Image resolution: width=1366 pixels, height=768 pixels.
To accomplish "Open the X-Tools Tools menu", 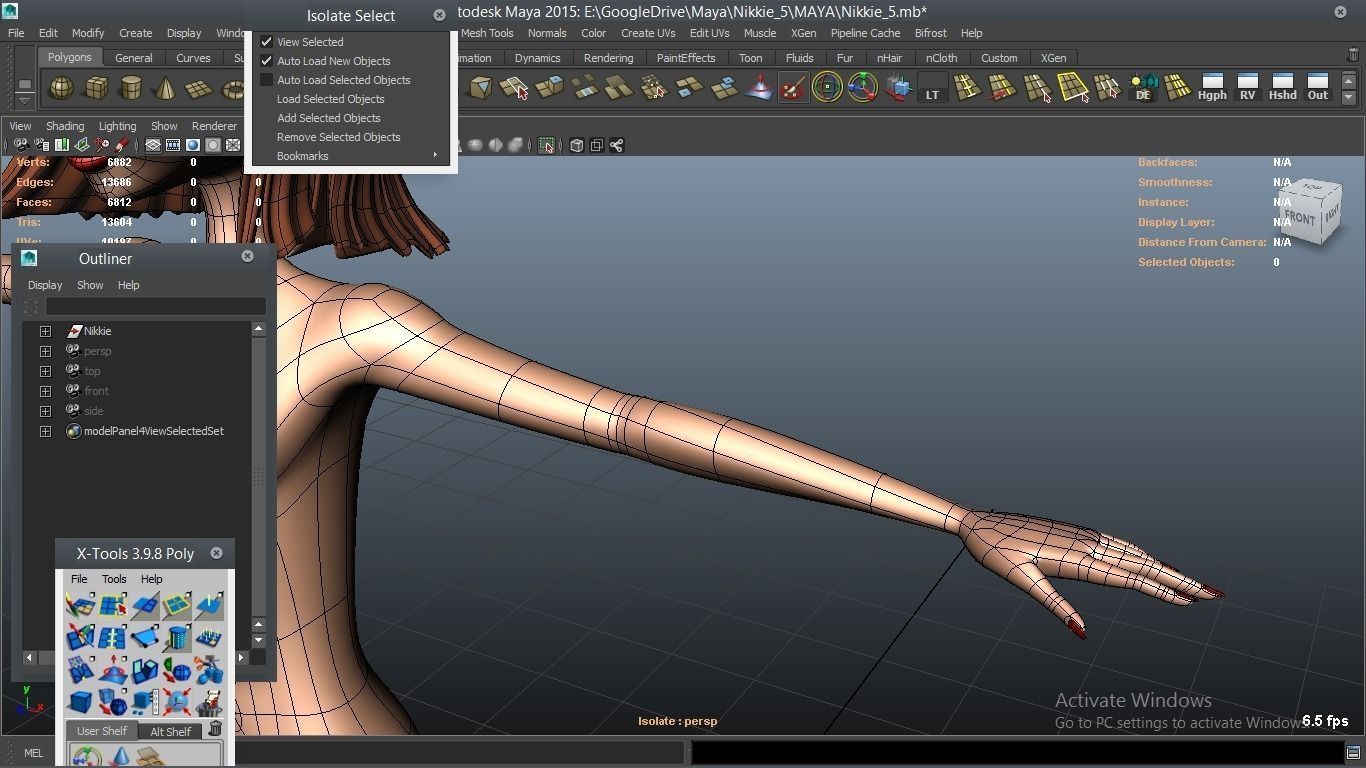I will coord(114,579).
